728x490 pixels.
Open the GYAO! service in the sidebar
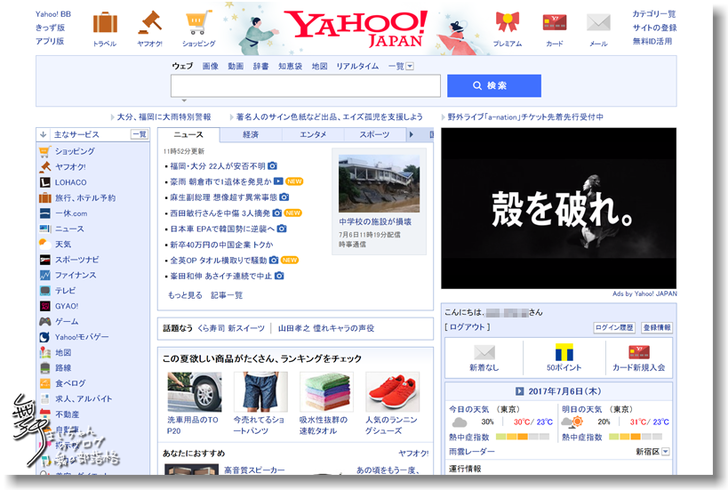click(66, 305)
